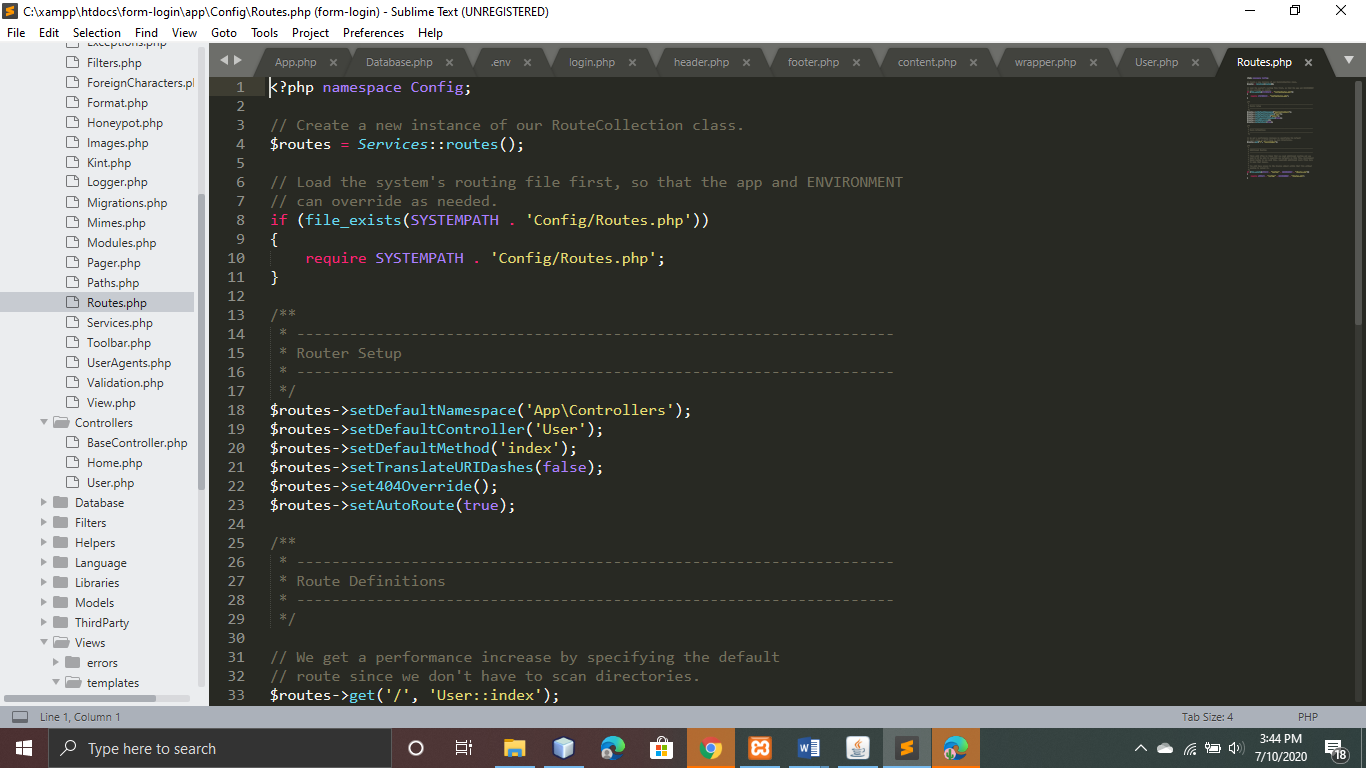Open the notification center icon
Image resolution: width=1366 pixels, height=768 pixels.
1335,748
